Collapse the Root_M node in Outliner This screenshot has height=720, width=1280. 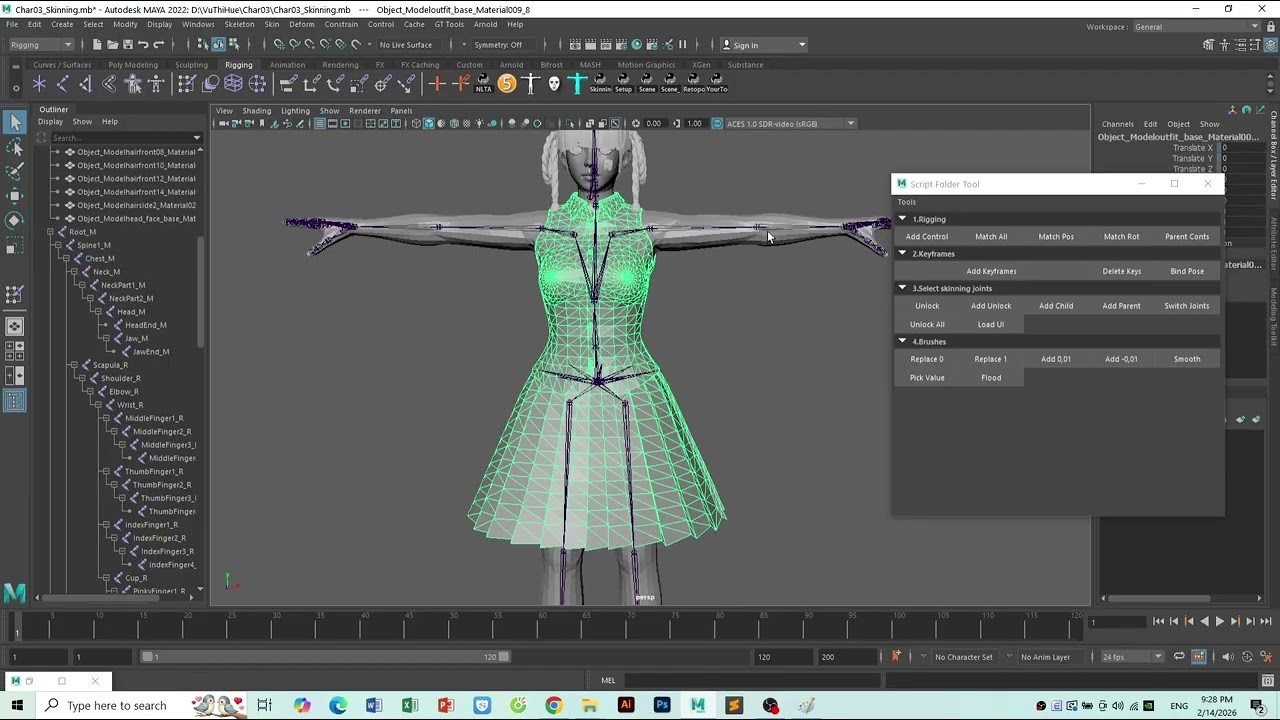tap(50, 232)
